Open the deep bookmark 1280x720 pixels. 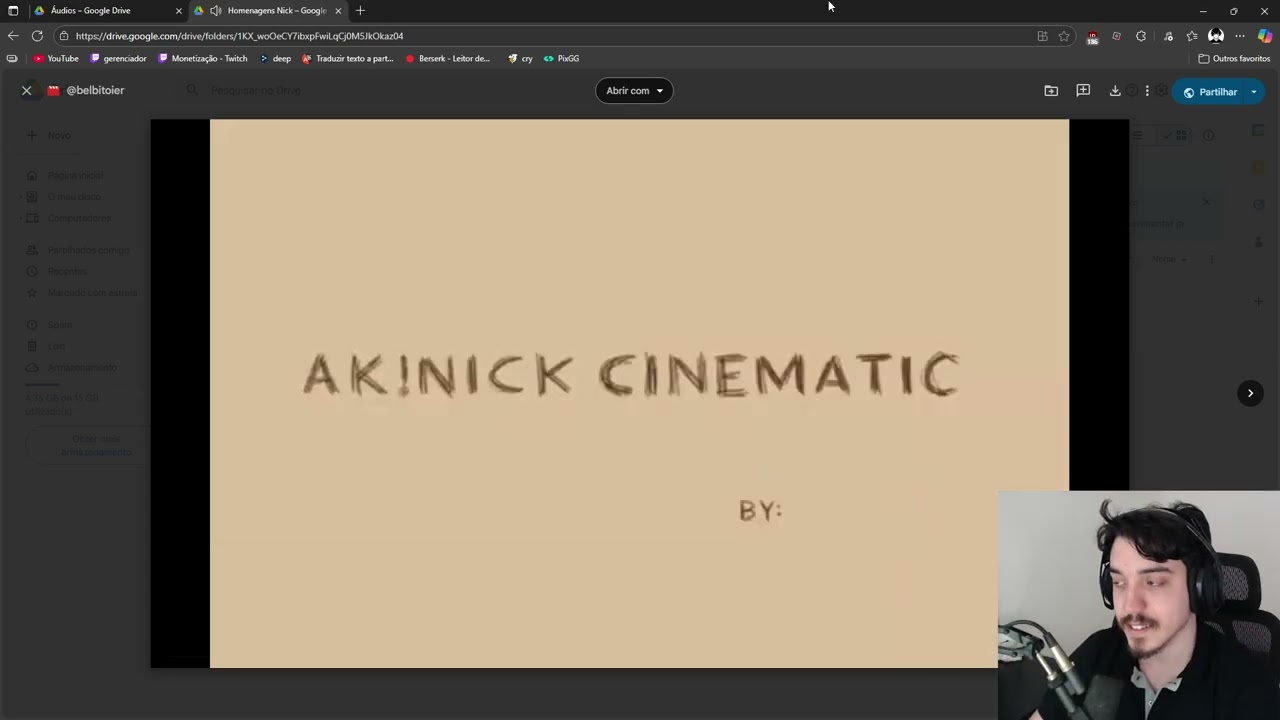pyautogui.click(x=275, y=59)
